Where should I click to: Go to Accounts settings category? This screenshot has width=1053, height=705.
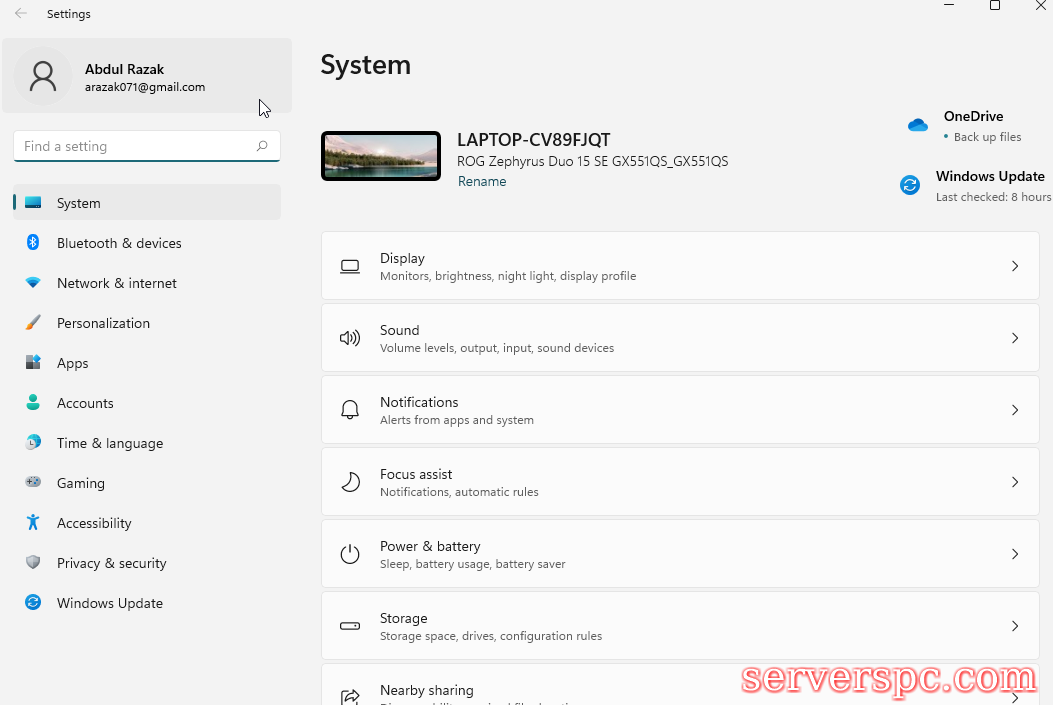[85, 403]
